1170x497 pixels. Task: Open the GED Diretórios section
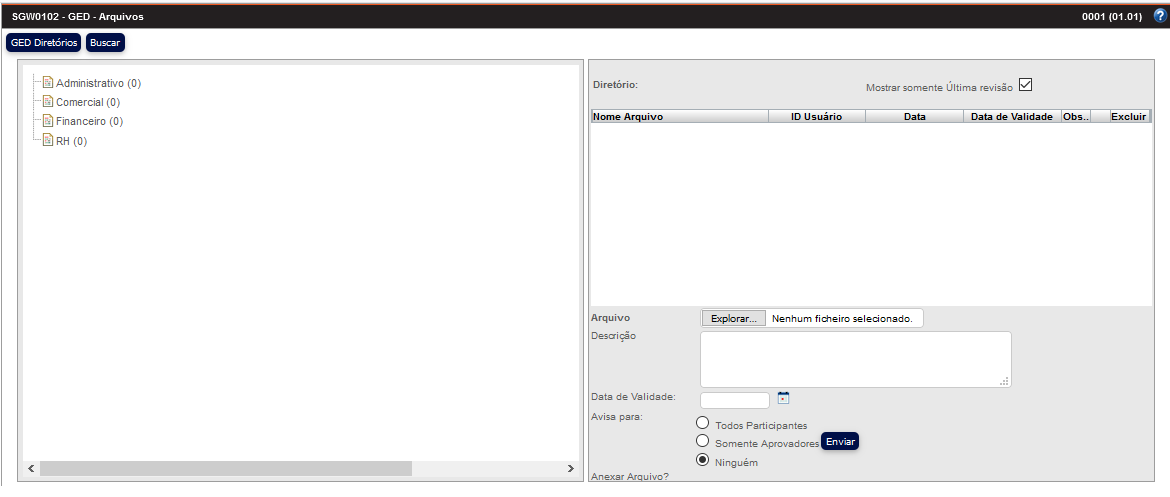point(44,43)
